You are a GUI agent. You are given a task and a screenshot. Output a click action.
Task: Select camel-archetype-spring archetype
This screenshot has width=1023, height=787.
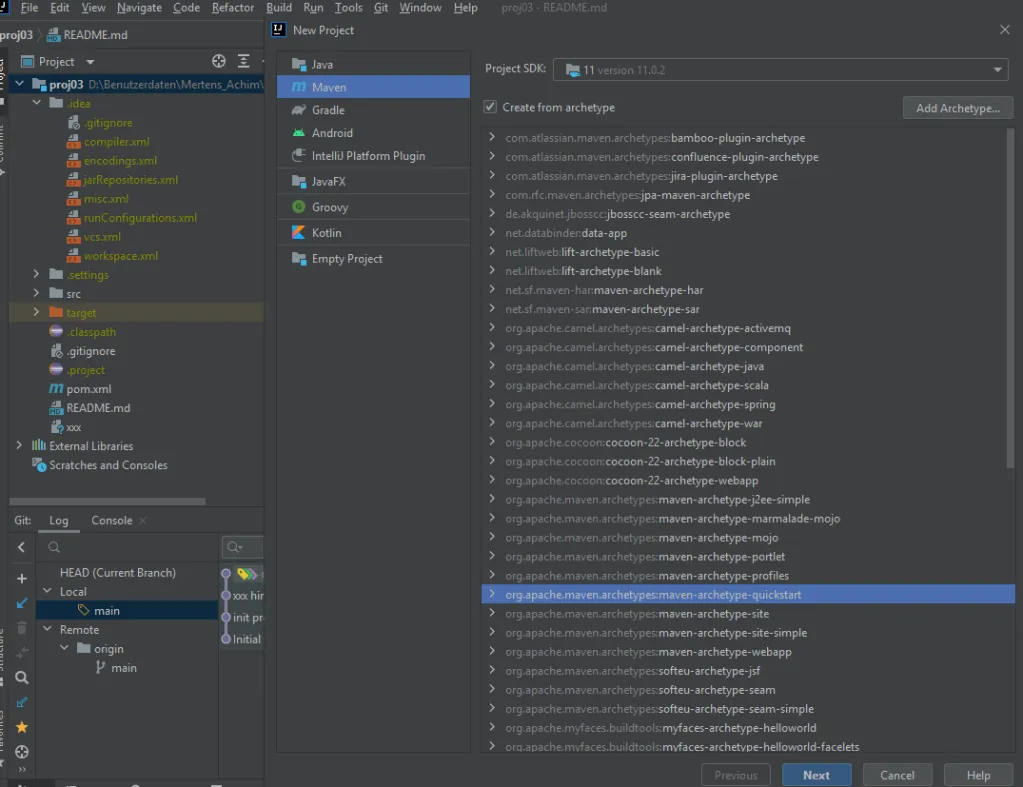pos(640,404)
